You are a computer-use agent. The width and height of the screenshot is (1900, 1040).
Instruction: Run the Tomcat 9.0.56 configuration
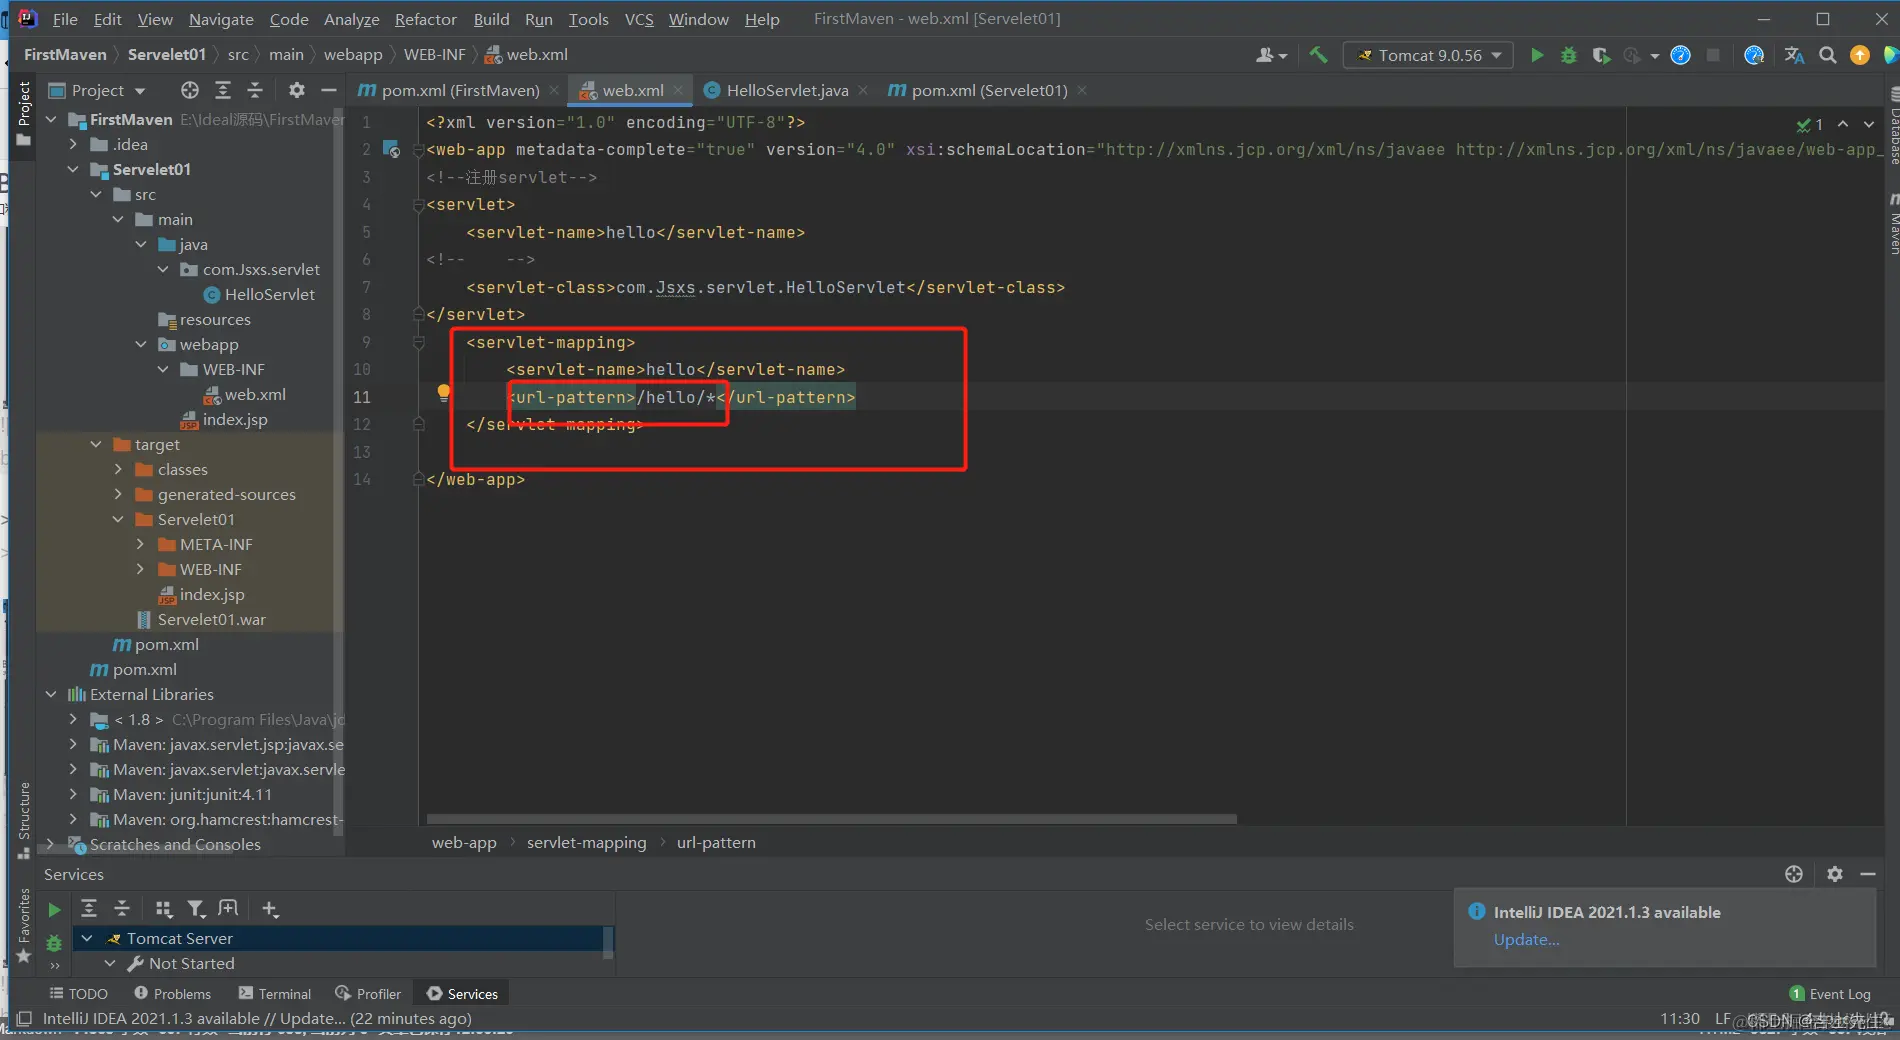pyautogui.click(x=1537, y=55)
